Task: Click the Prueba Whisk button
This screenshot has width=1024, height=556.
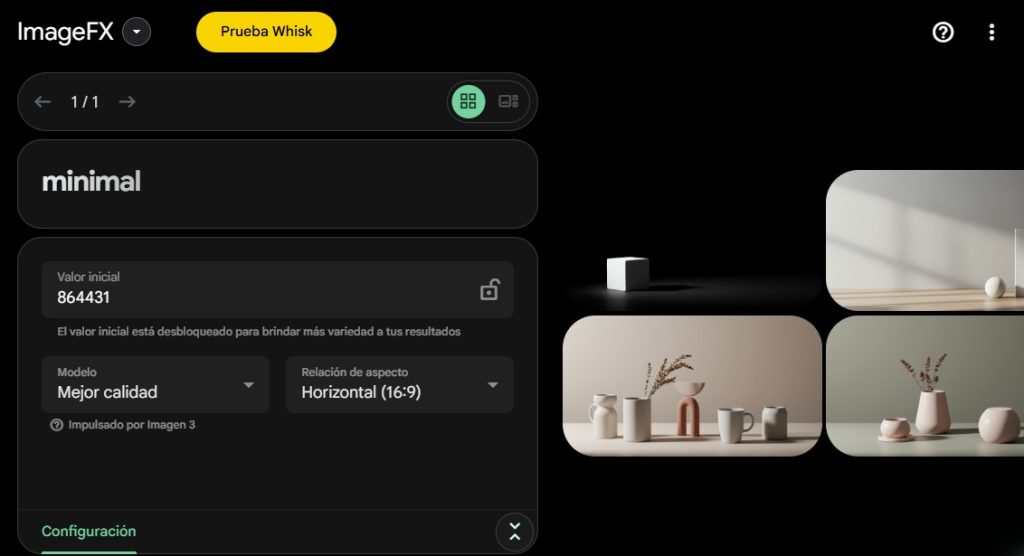Action: click(x=266, y=31)
